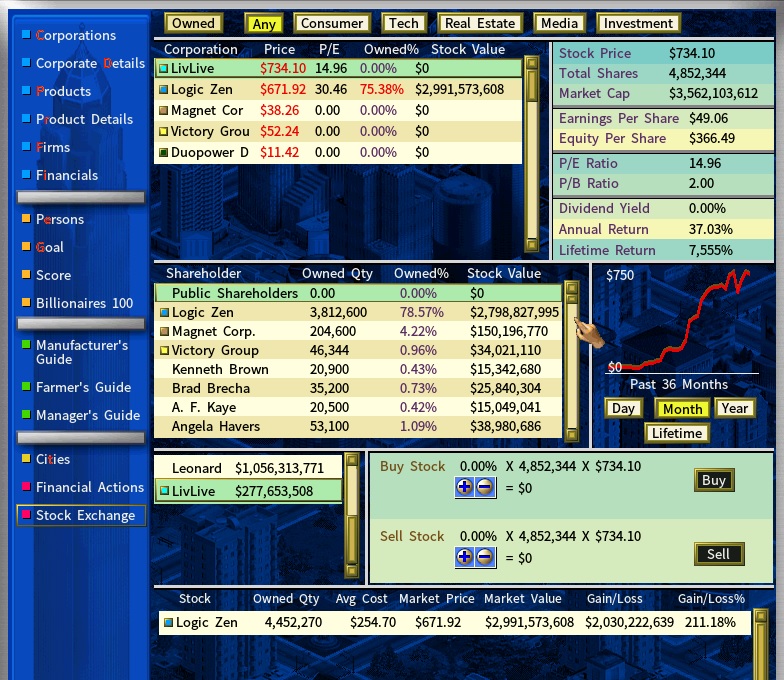784x680 pixels.
Task: Select Brad Brecha shareholder row
Action: click(358, 388)
